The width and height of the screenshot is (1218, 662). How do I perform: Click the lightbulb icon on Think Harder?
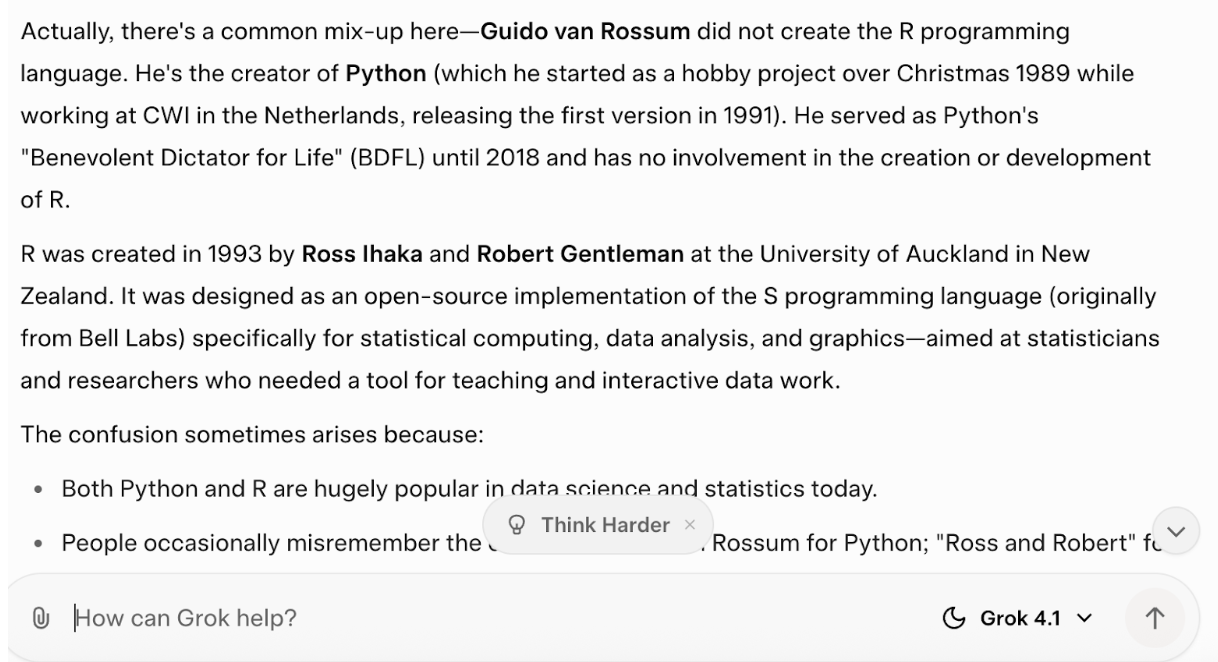(517, 525)
